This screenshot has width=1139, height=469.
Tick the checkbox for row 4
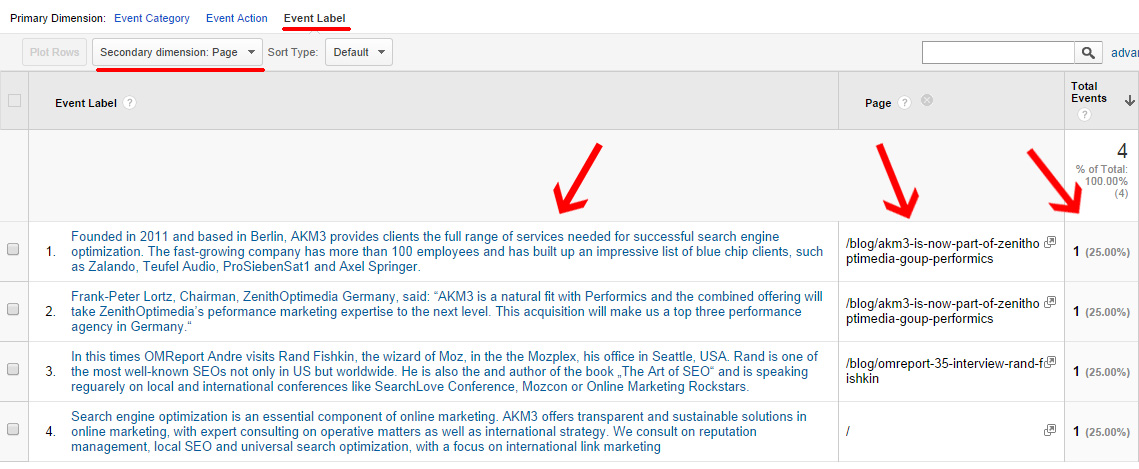tap(14, 430)
